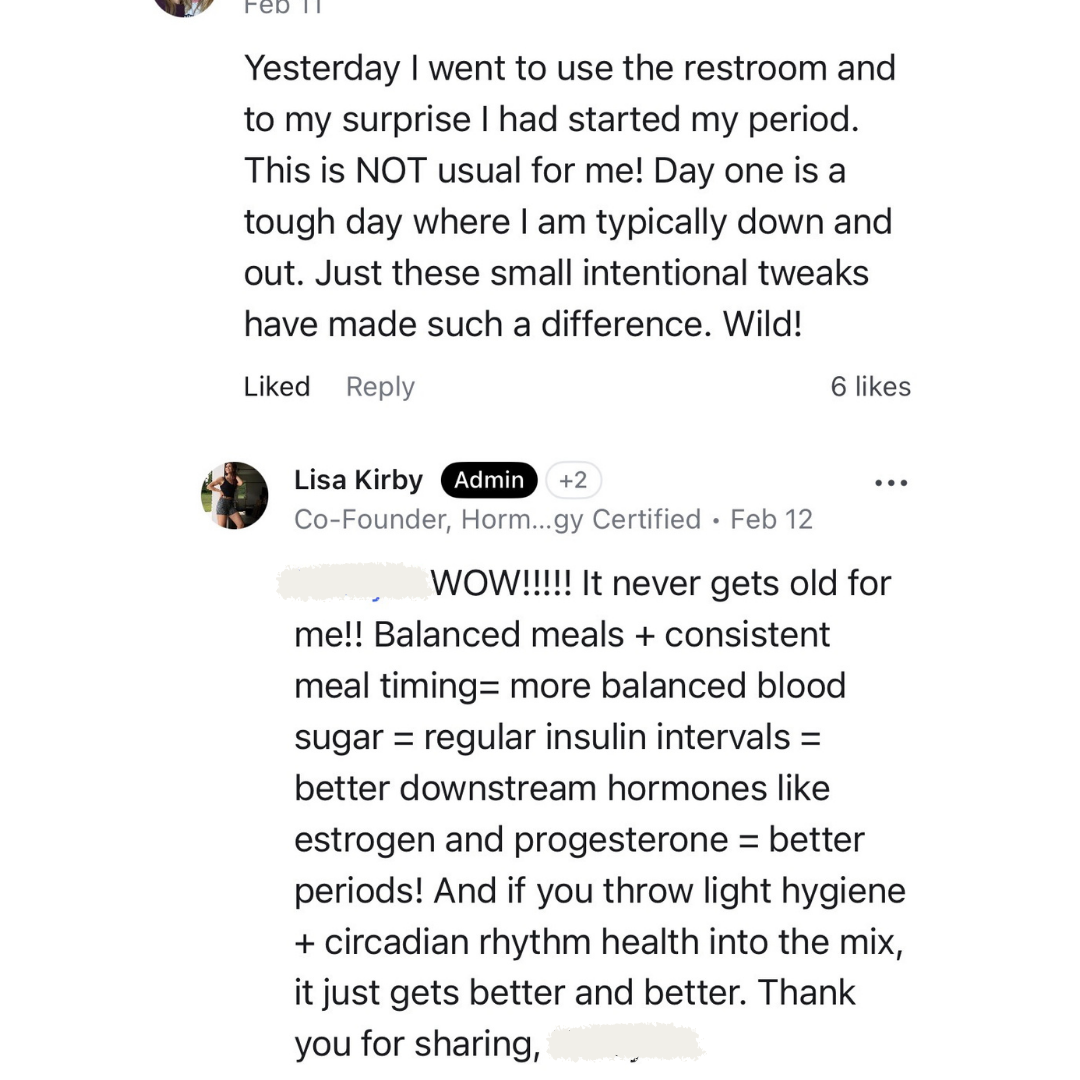
Task: Click the capitalized 'NOT' in first comment
Action: coord(394,171)
